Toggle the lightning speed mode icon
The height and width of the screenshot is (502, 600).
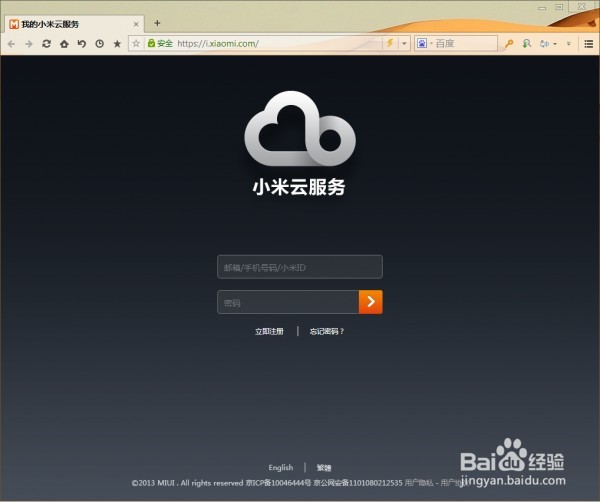click(390, 43)
